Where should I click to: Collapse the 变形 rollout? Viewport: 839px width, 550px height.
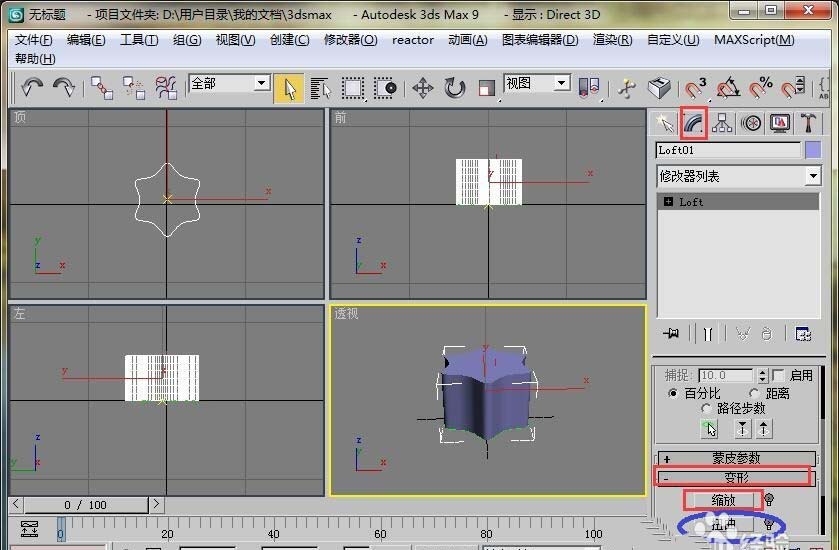(x=736, y=478)
